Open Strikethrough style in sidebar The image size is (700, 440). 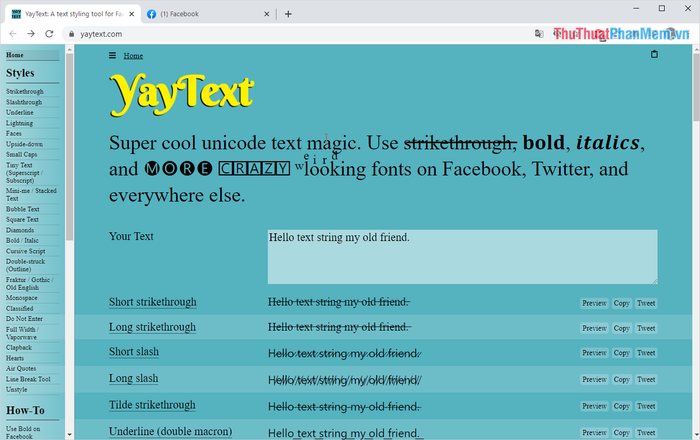(x=25, y=91)
